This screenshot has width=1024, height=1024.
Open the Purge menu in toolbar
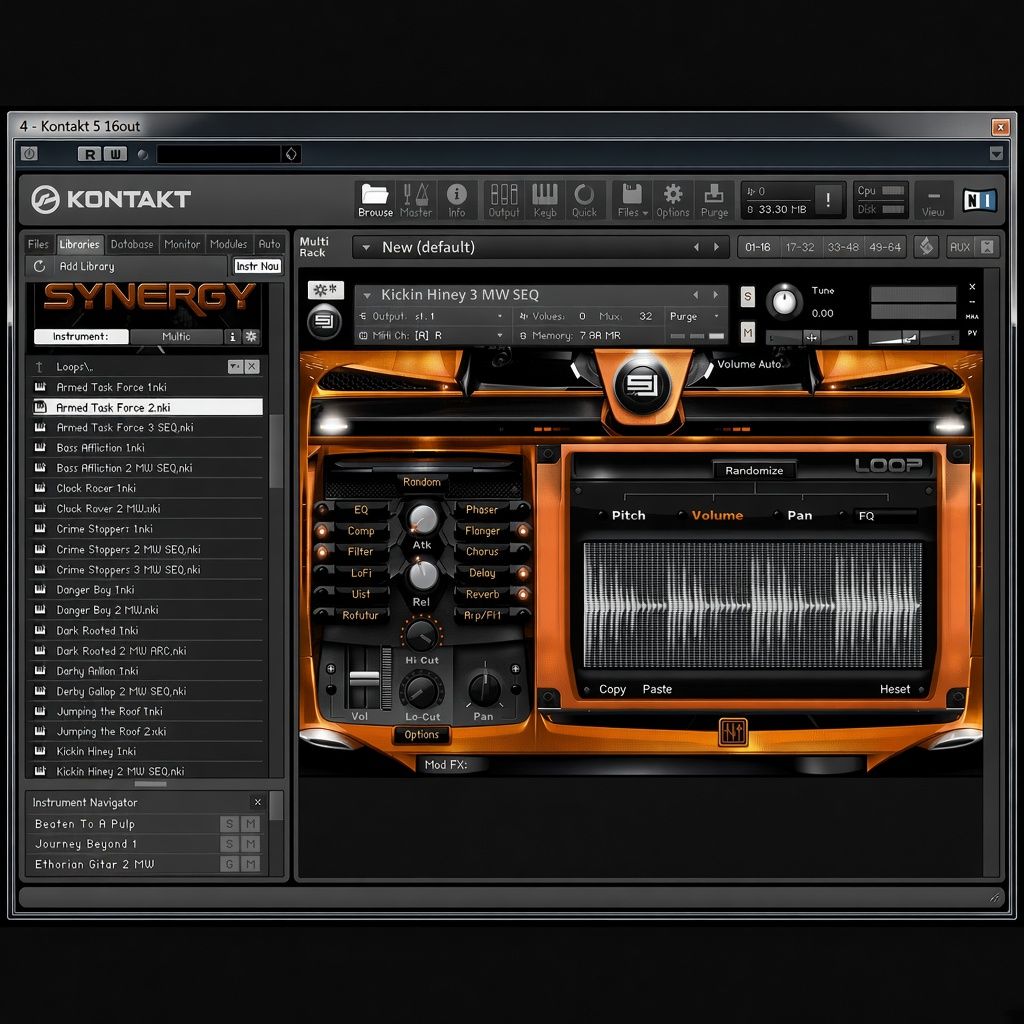coord(714,200)
